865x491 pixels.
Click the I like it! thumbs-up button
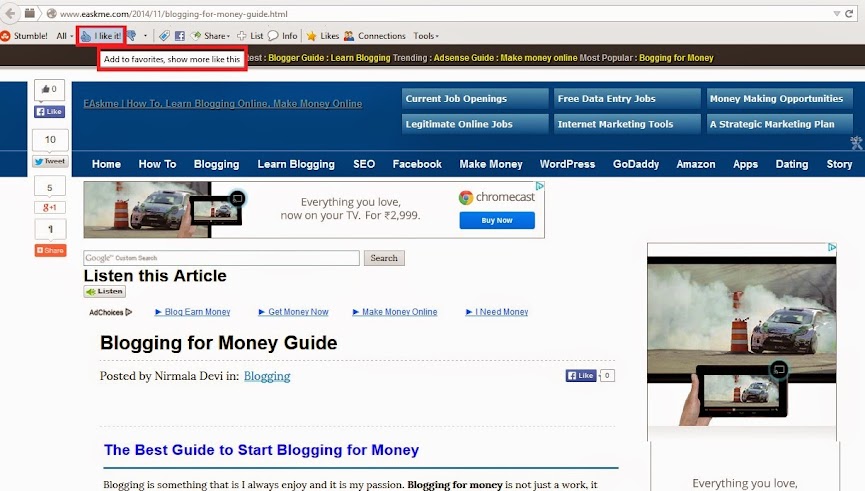[101, 36]
